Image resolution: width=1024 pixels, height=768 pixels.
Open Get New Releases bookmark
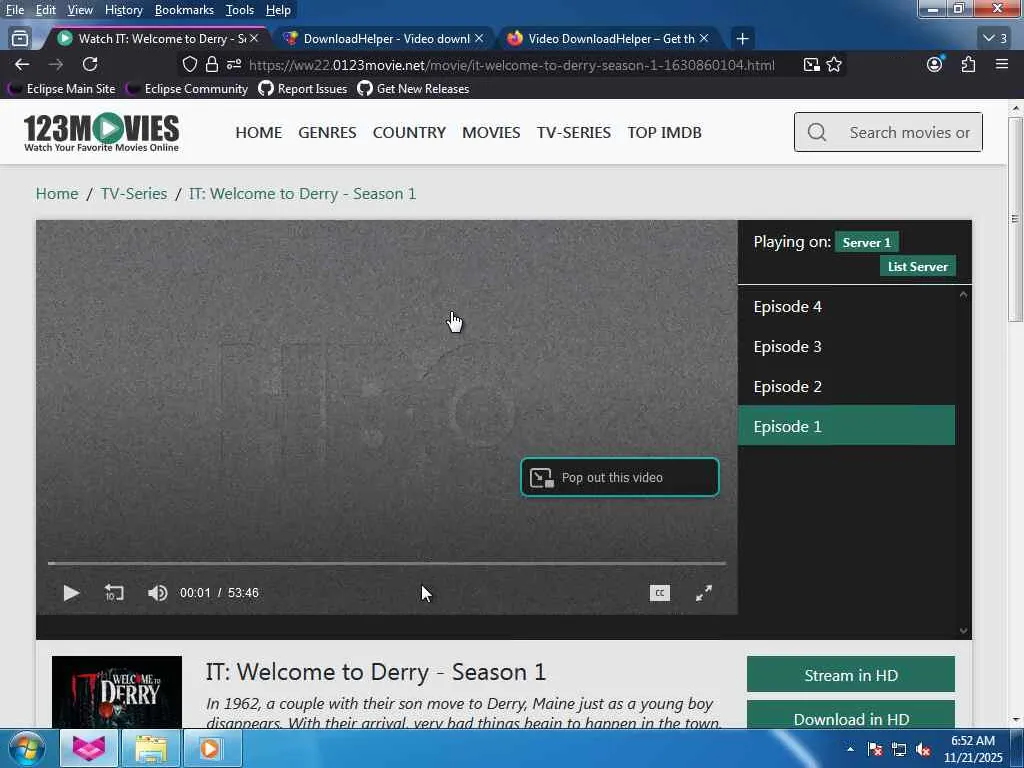point(413,89)
